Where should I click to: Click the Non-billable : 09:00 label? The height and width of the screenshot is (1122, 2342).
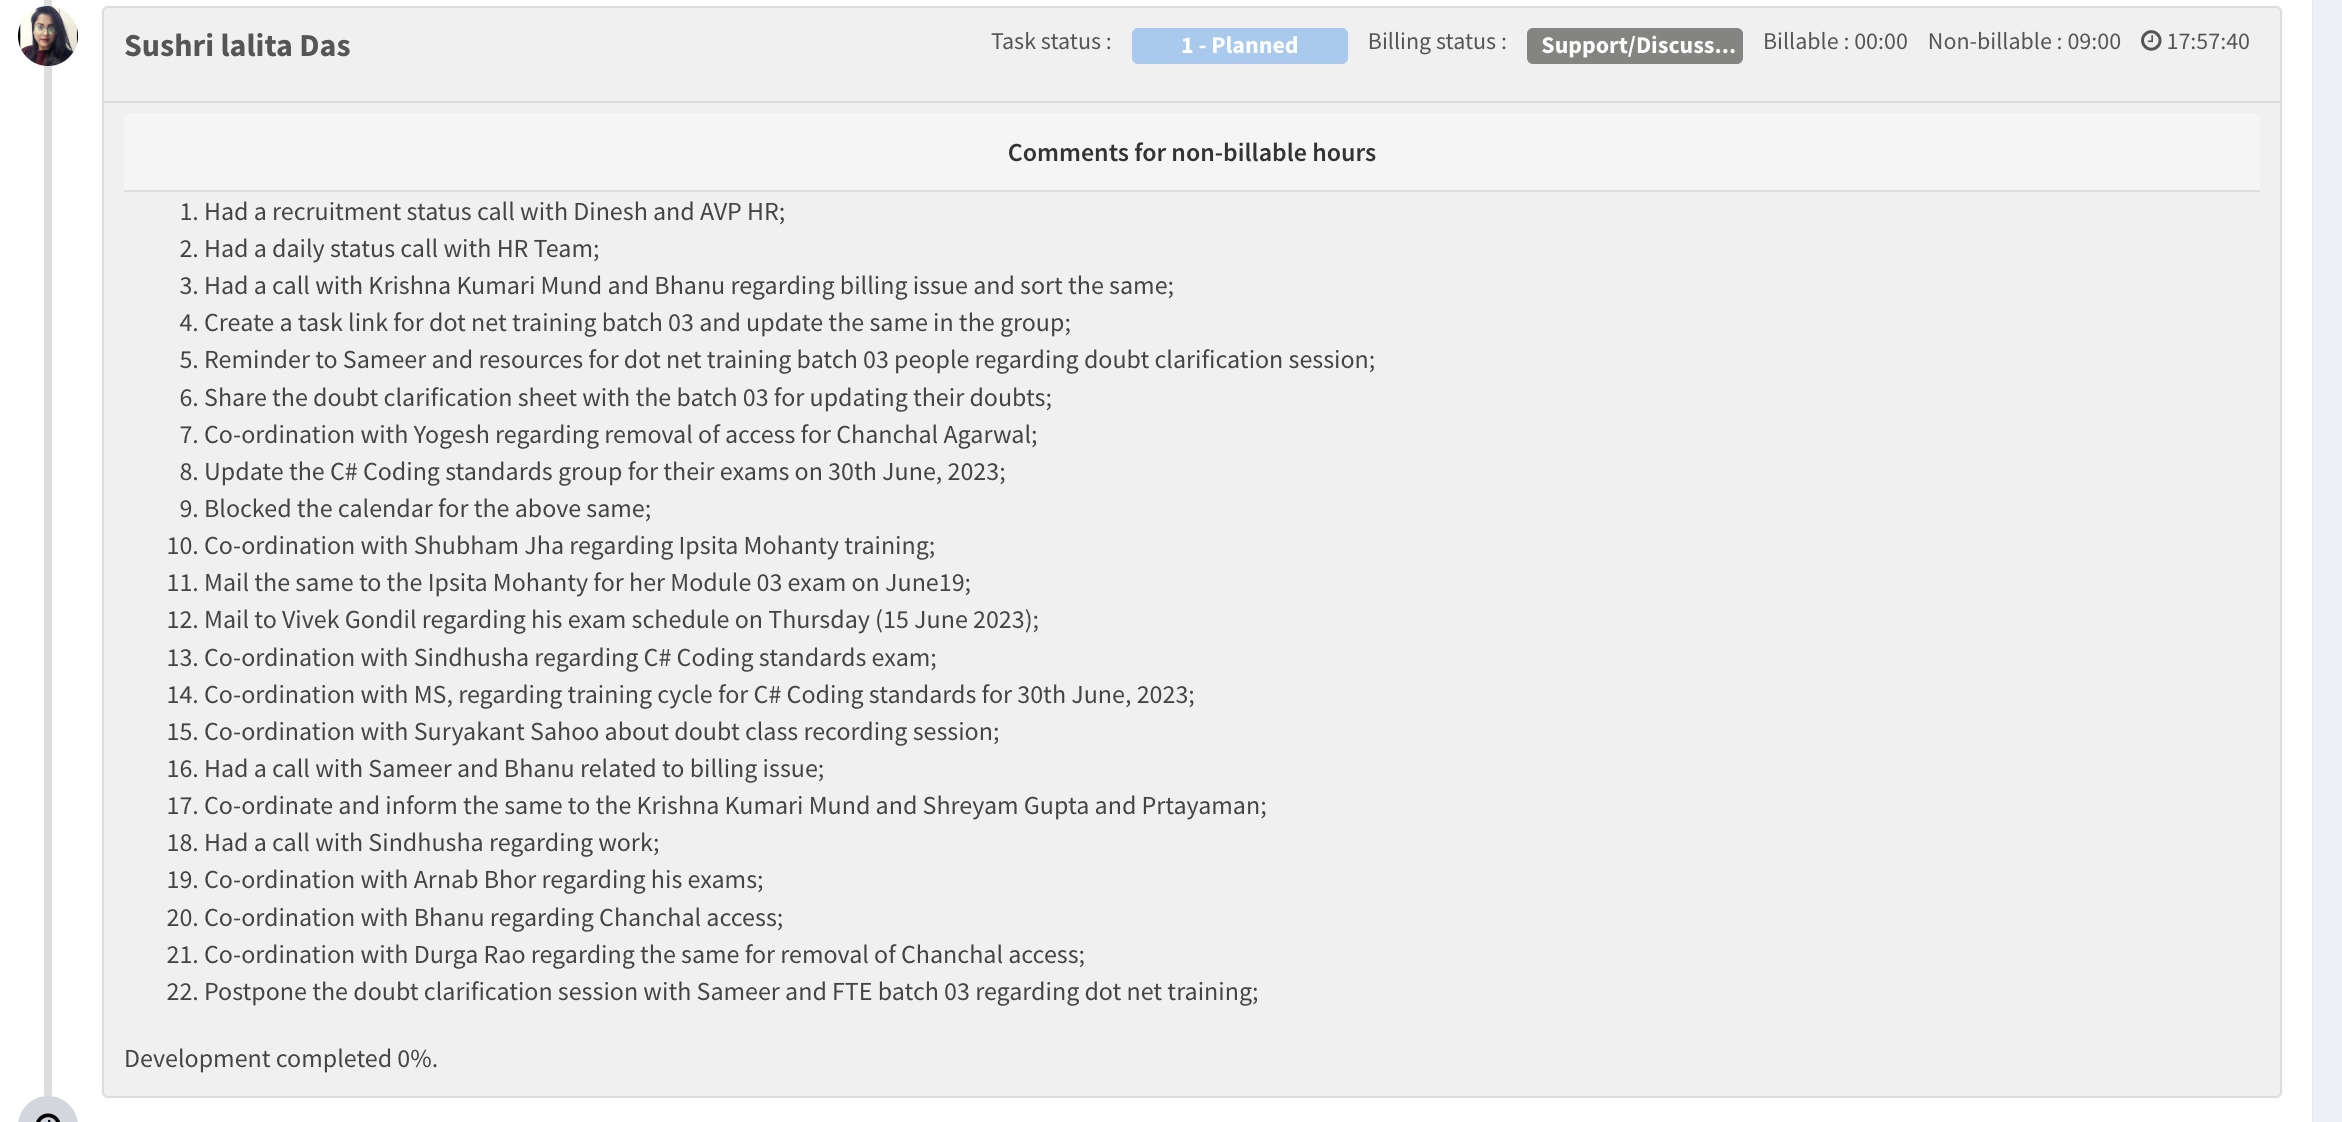(2023, 41)
